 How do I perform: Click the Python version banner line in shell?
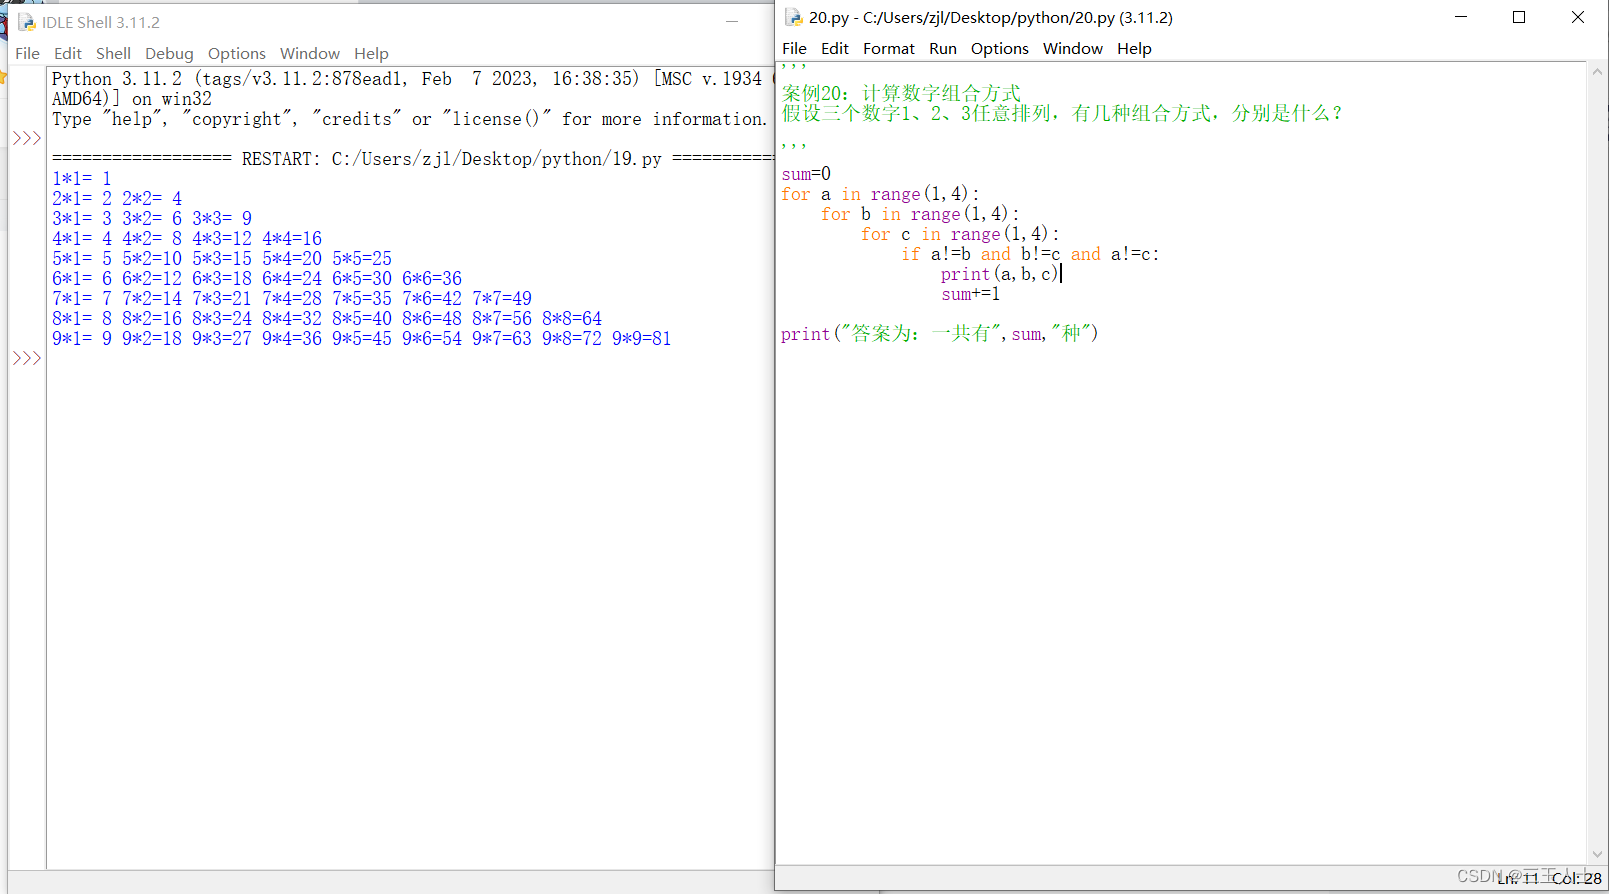pos(412,79)
